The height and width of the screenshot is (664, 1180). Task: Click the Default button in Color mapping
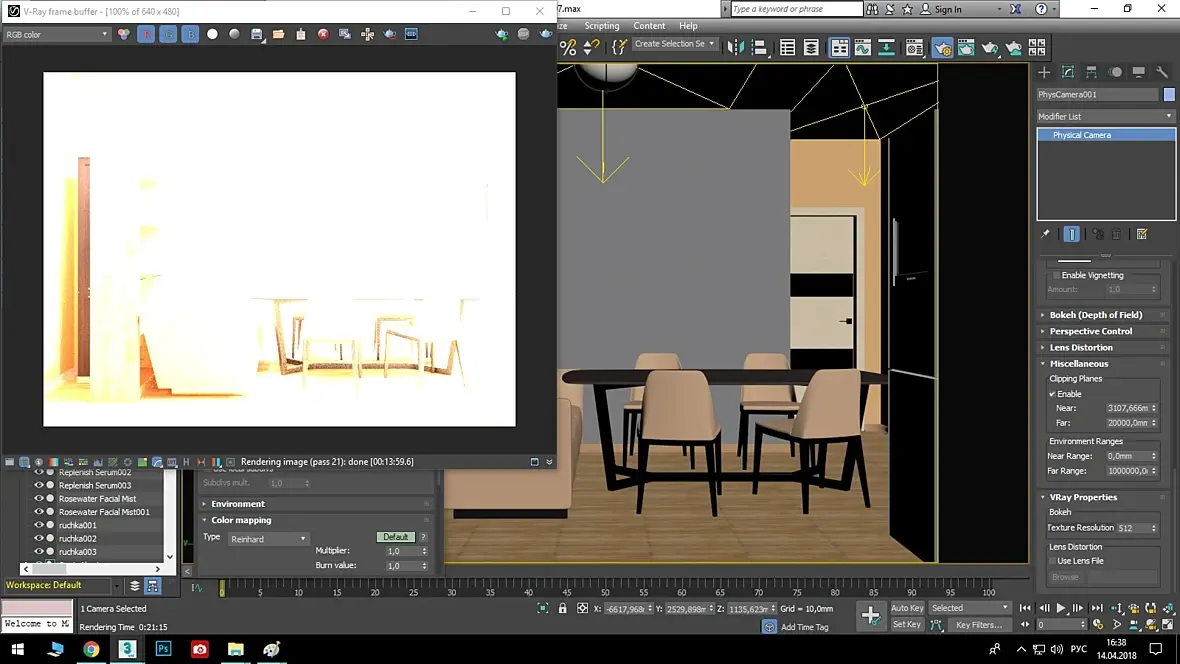point(395,537)
